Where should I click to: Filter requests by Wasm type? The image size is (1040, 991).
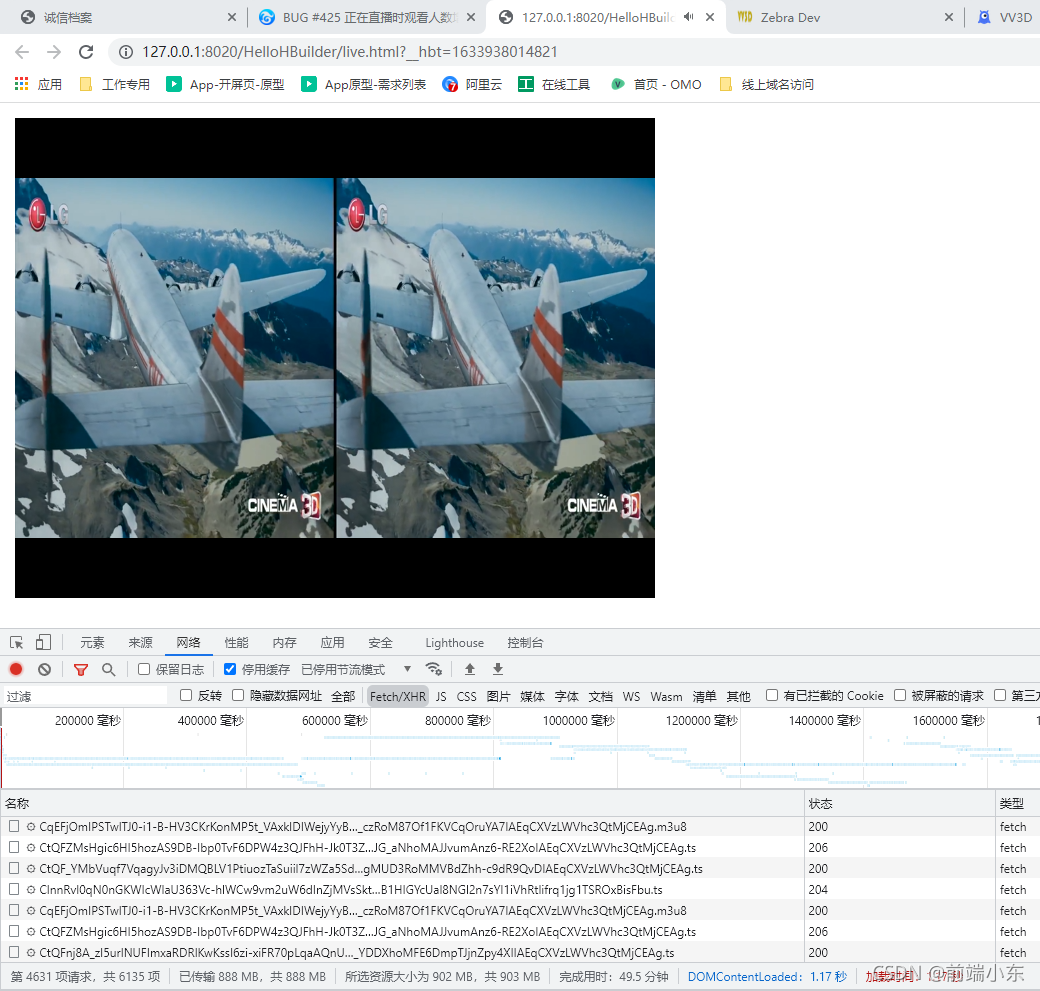[666, 696]
